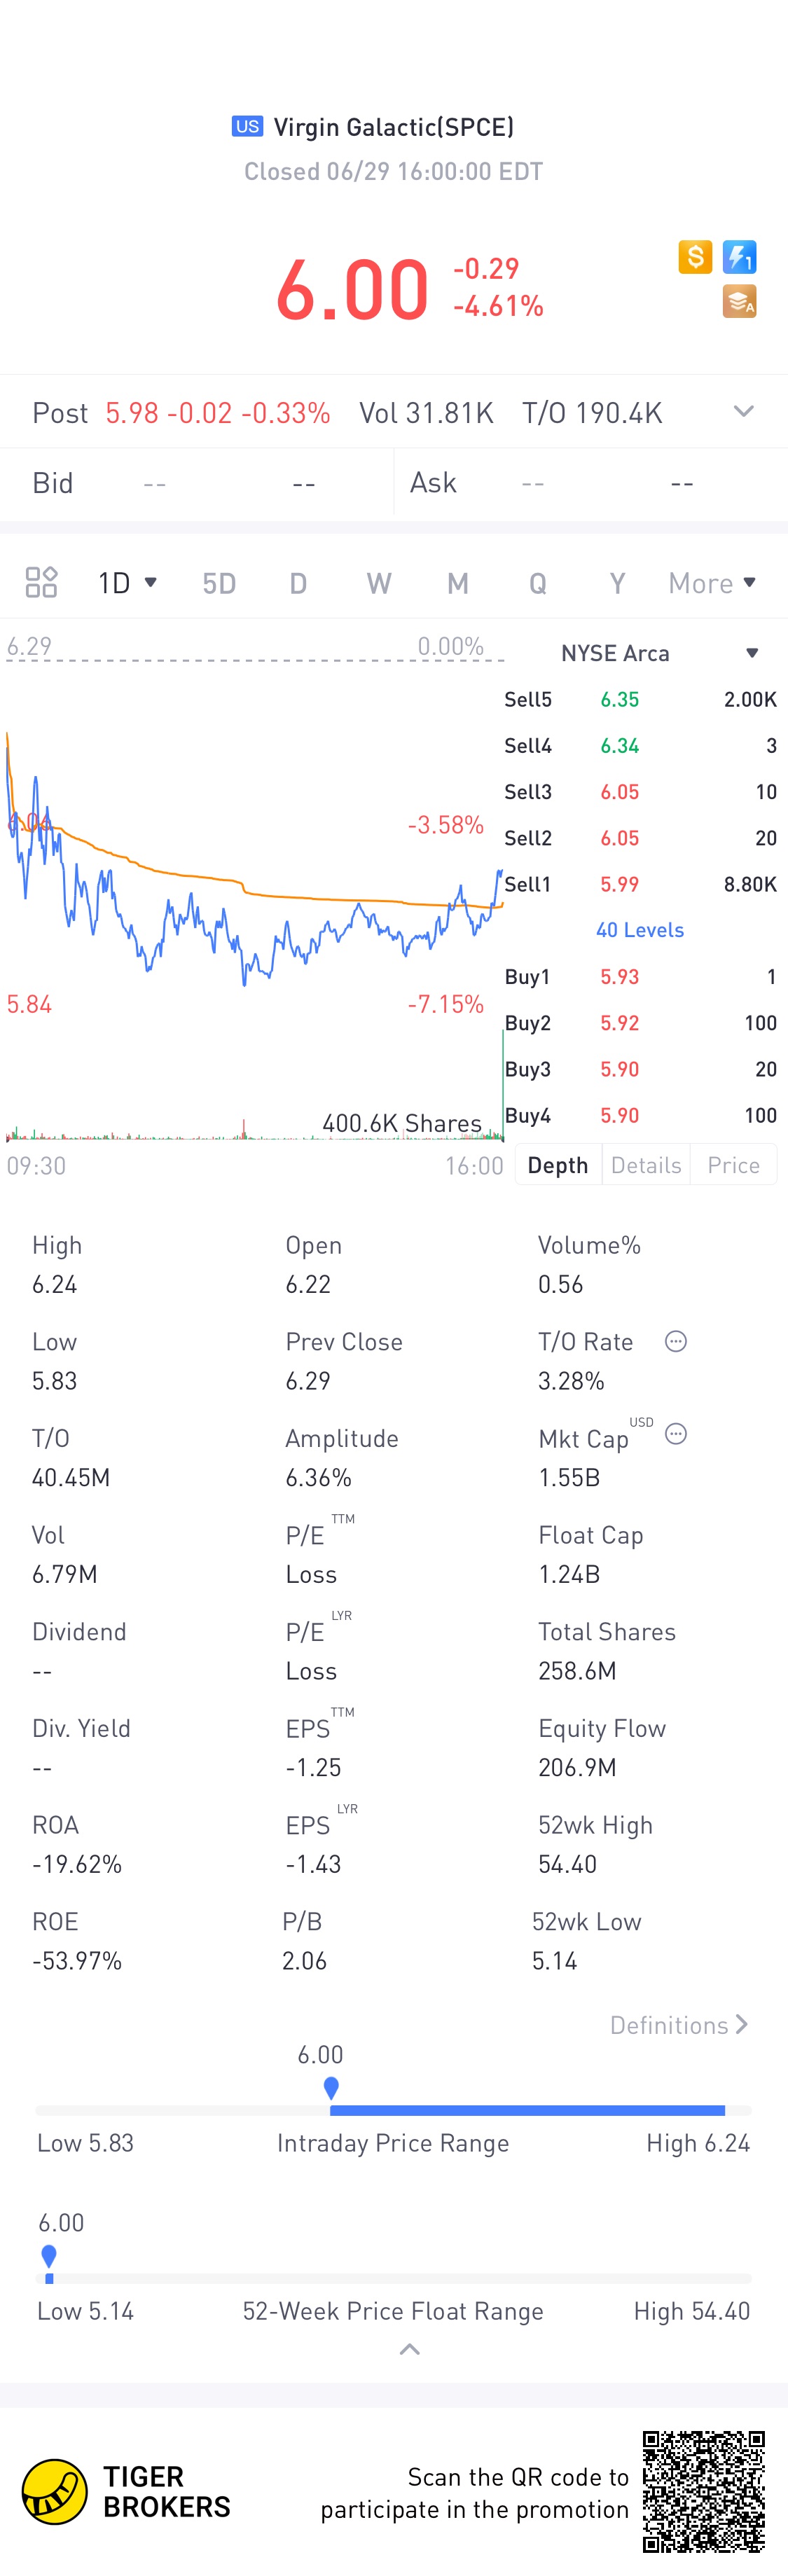Tap the info icon beside Mkt Cap
Screen dimensions: 788x2576
point(676,1434)
